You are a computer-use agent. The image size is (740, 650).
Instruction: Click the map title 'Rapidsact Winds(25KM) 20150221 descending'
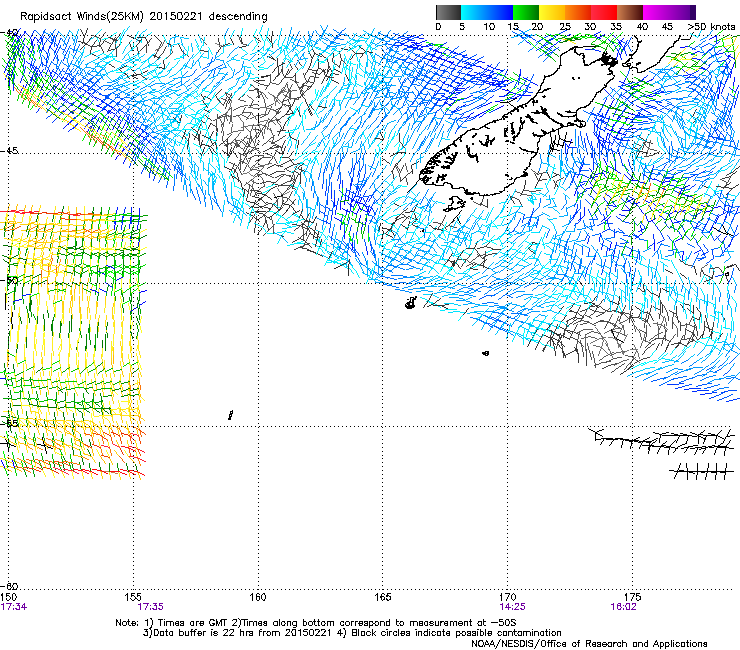tap(143, 17)
